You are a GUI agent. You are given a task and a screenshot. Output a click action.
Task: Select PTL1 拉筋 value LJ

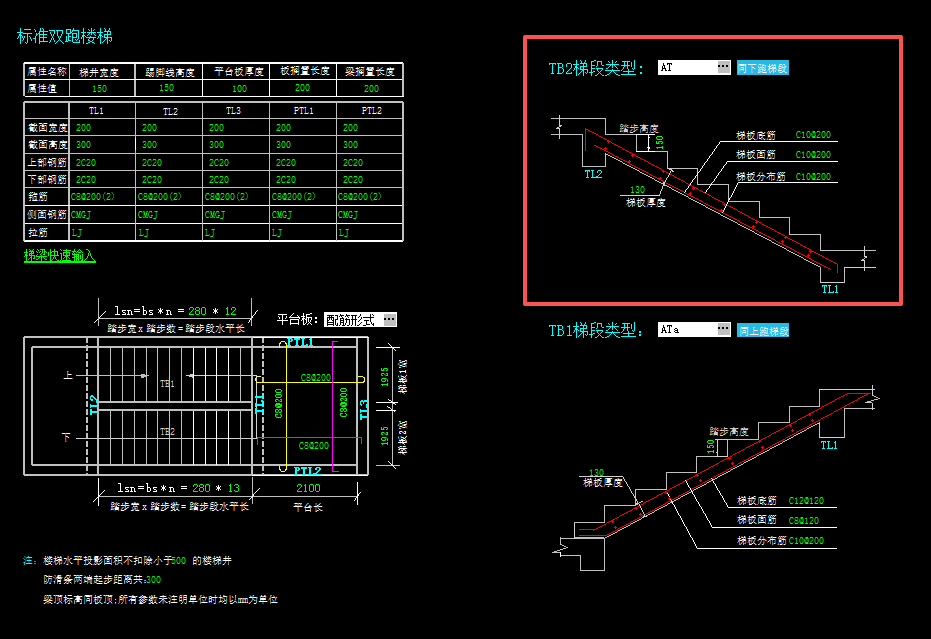[277, 233]
